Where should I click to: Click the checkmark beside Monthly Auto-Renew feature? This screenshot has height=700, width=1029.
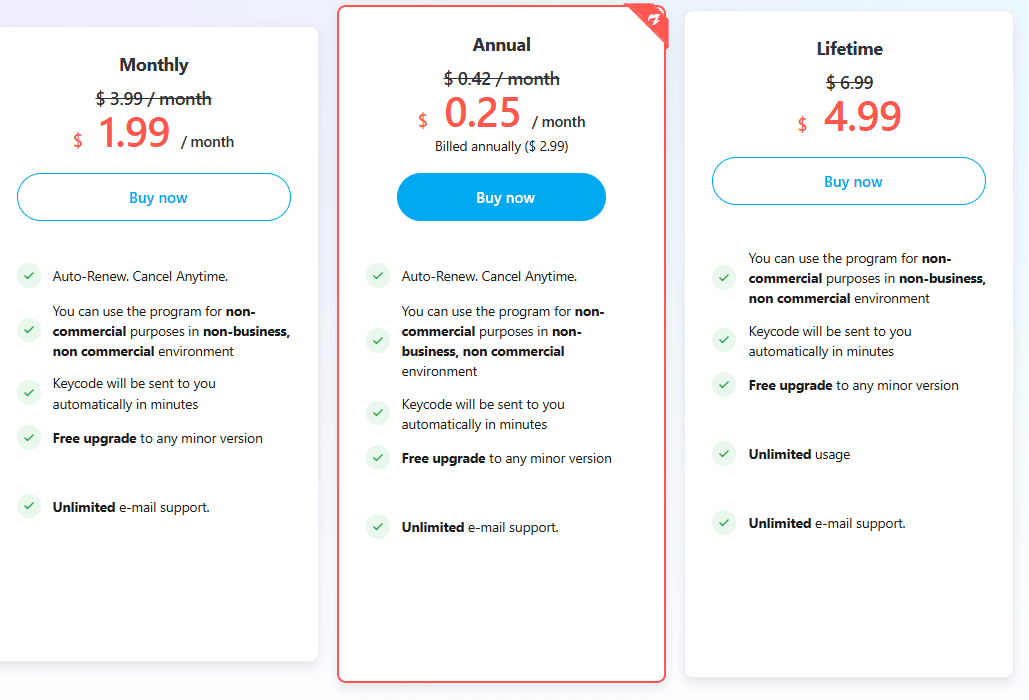(29, 276)
